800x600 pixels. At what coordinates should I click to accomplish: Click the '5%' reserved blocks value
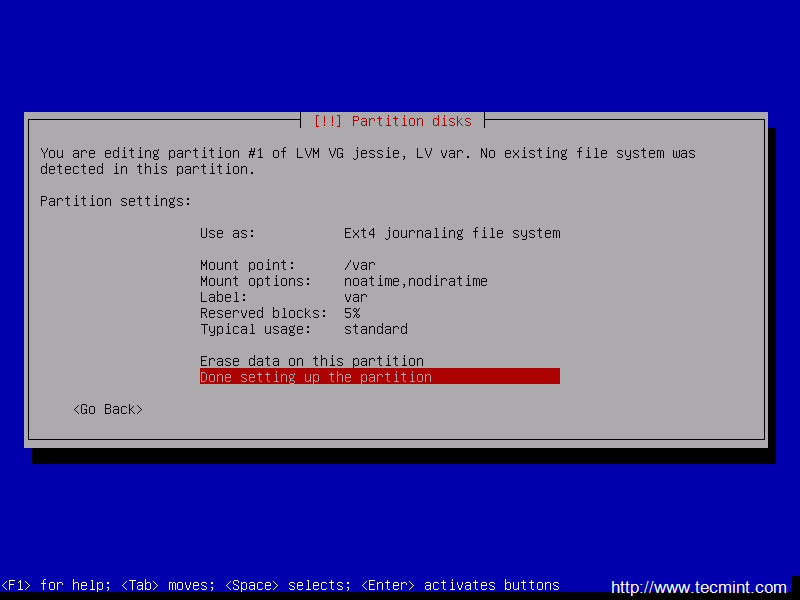[x=352, y=313]
